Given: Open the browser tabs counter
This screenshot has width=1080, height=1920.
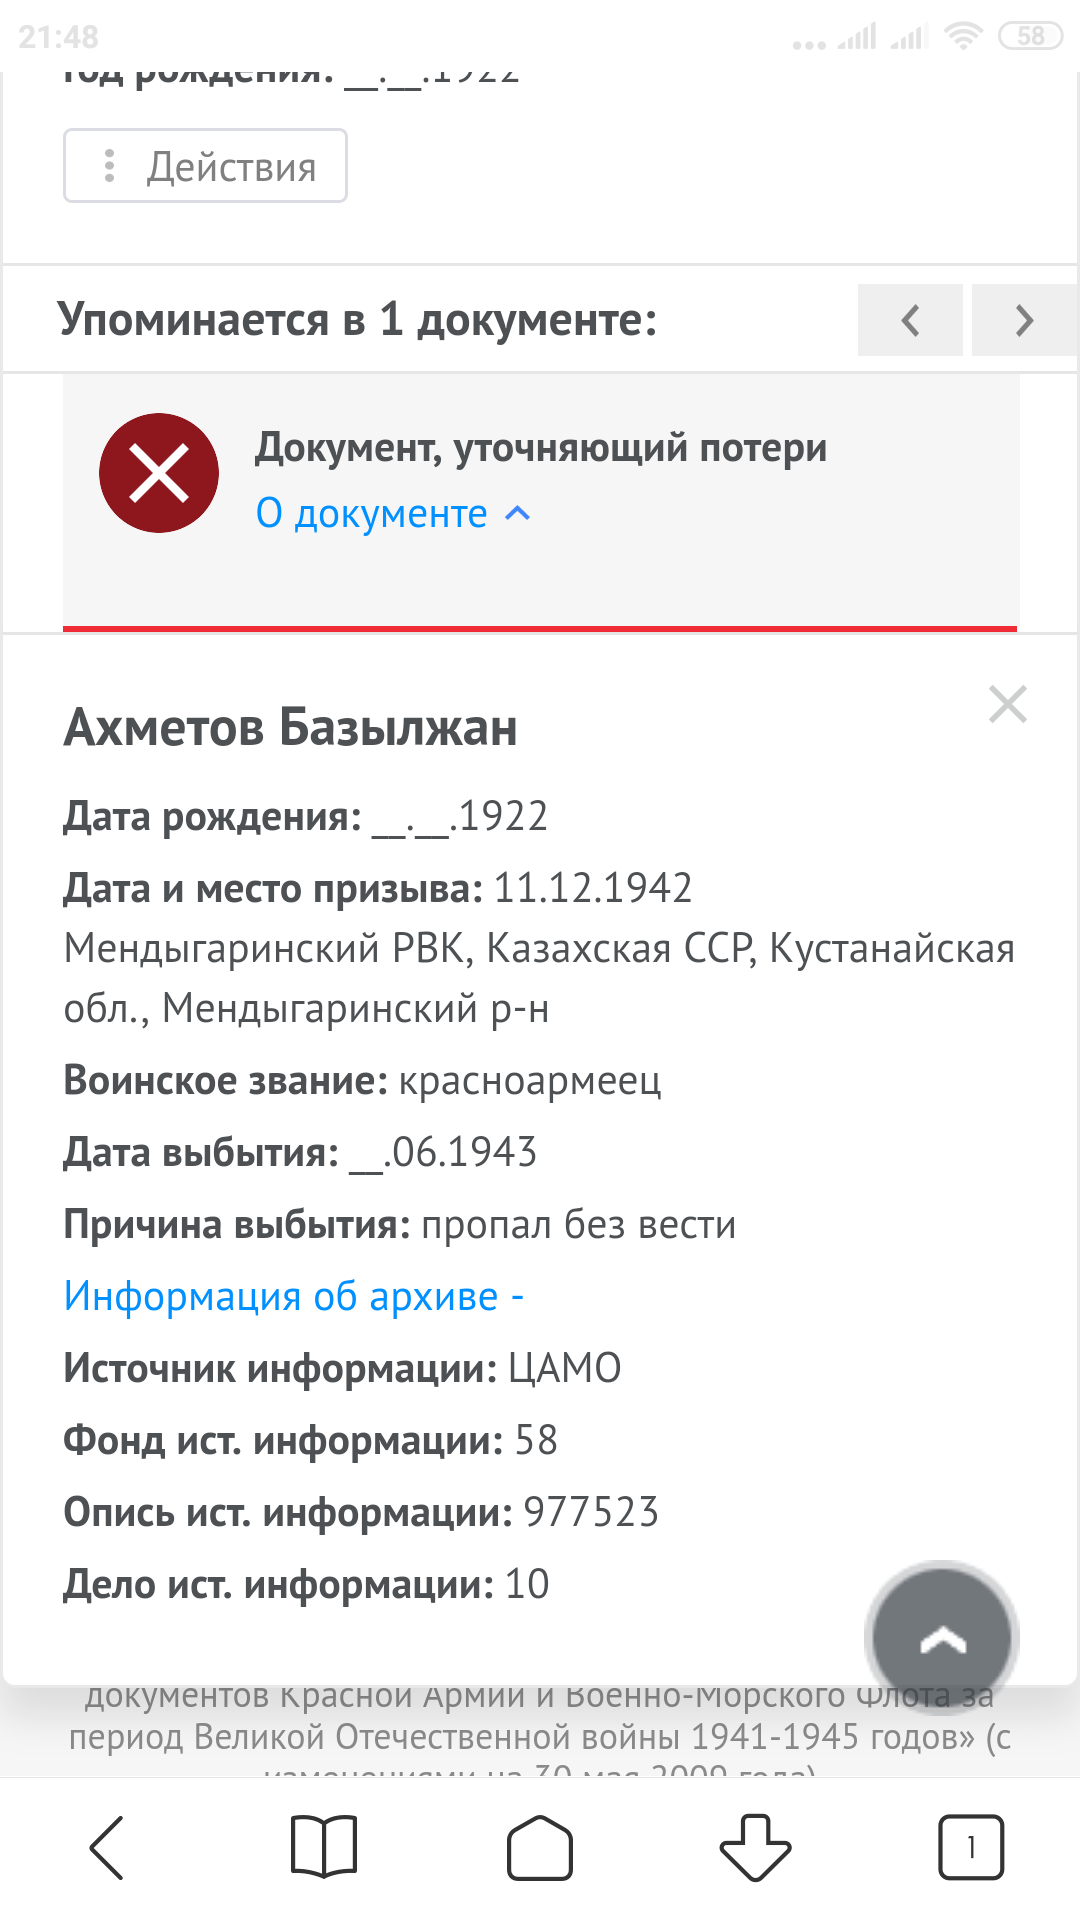Looking at the screenshot, I should [971, 1847].
